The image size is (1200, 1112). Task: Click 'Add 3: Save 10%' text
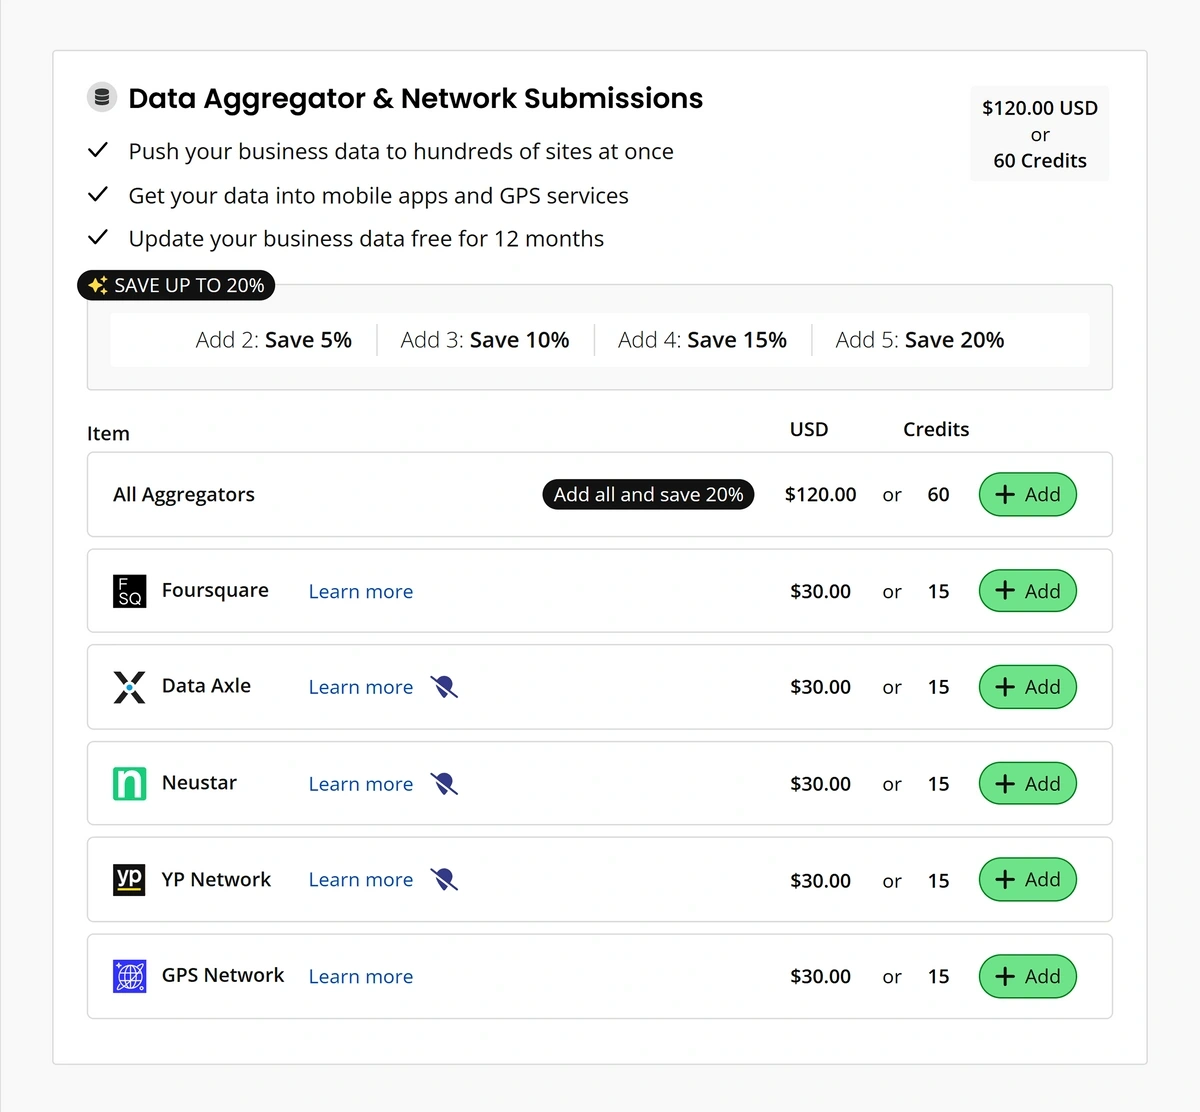click(485, 340)
